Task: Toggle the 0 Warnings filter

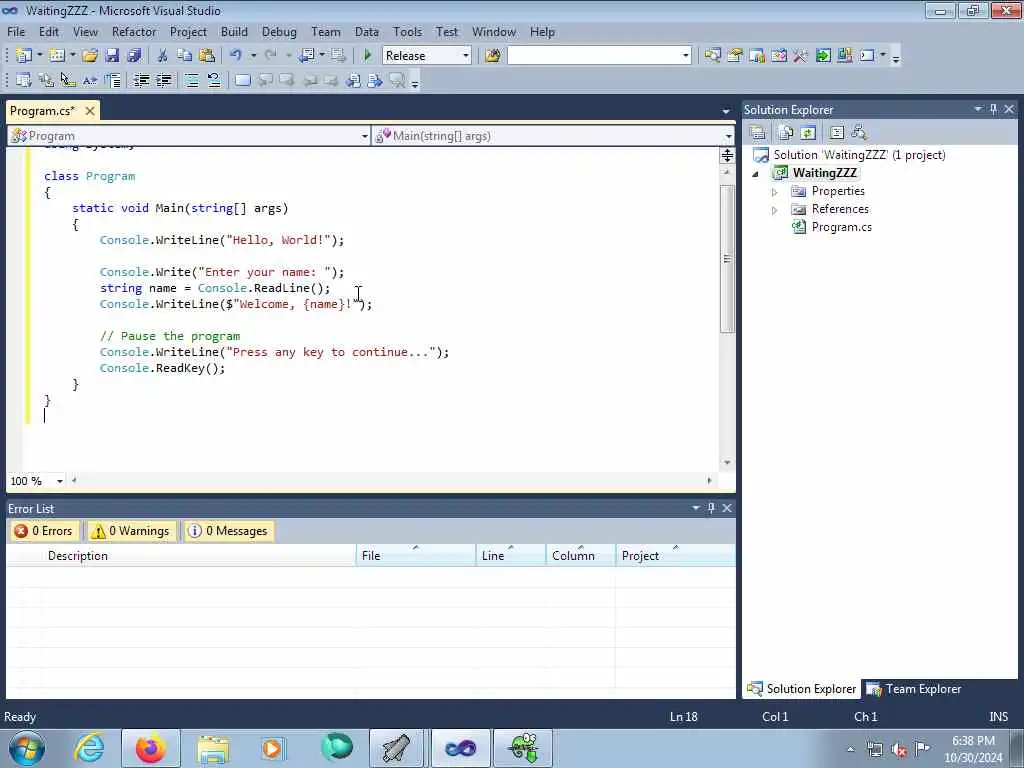Action: [x=131, y=531]
